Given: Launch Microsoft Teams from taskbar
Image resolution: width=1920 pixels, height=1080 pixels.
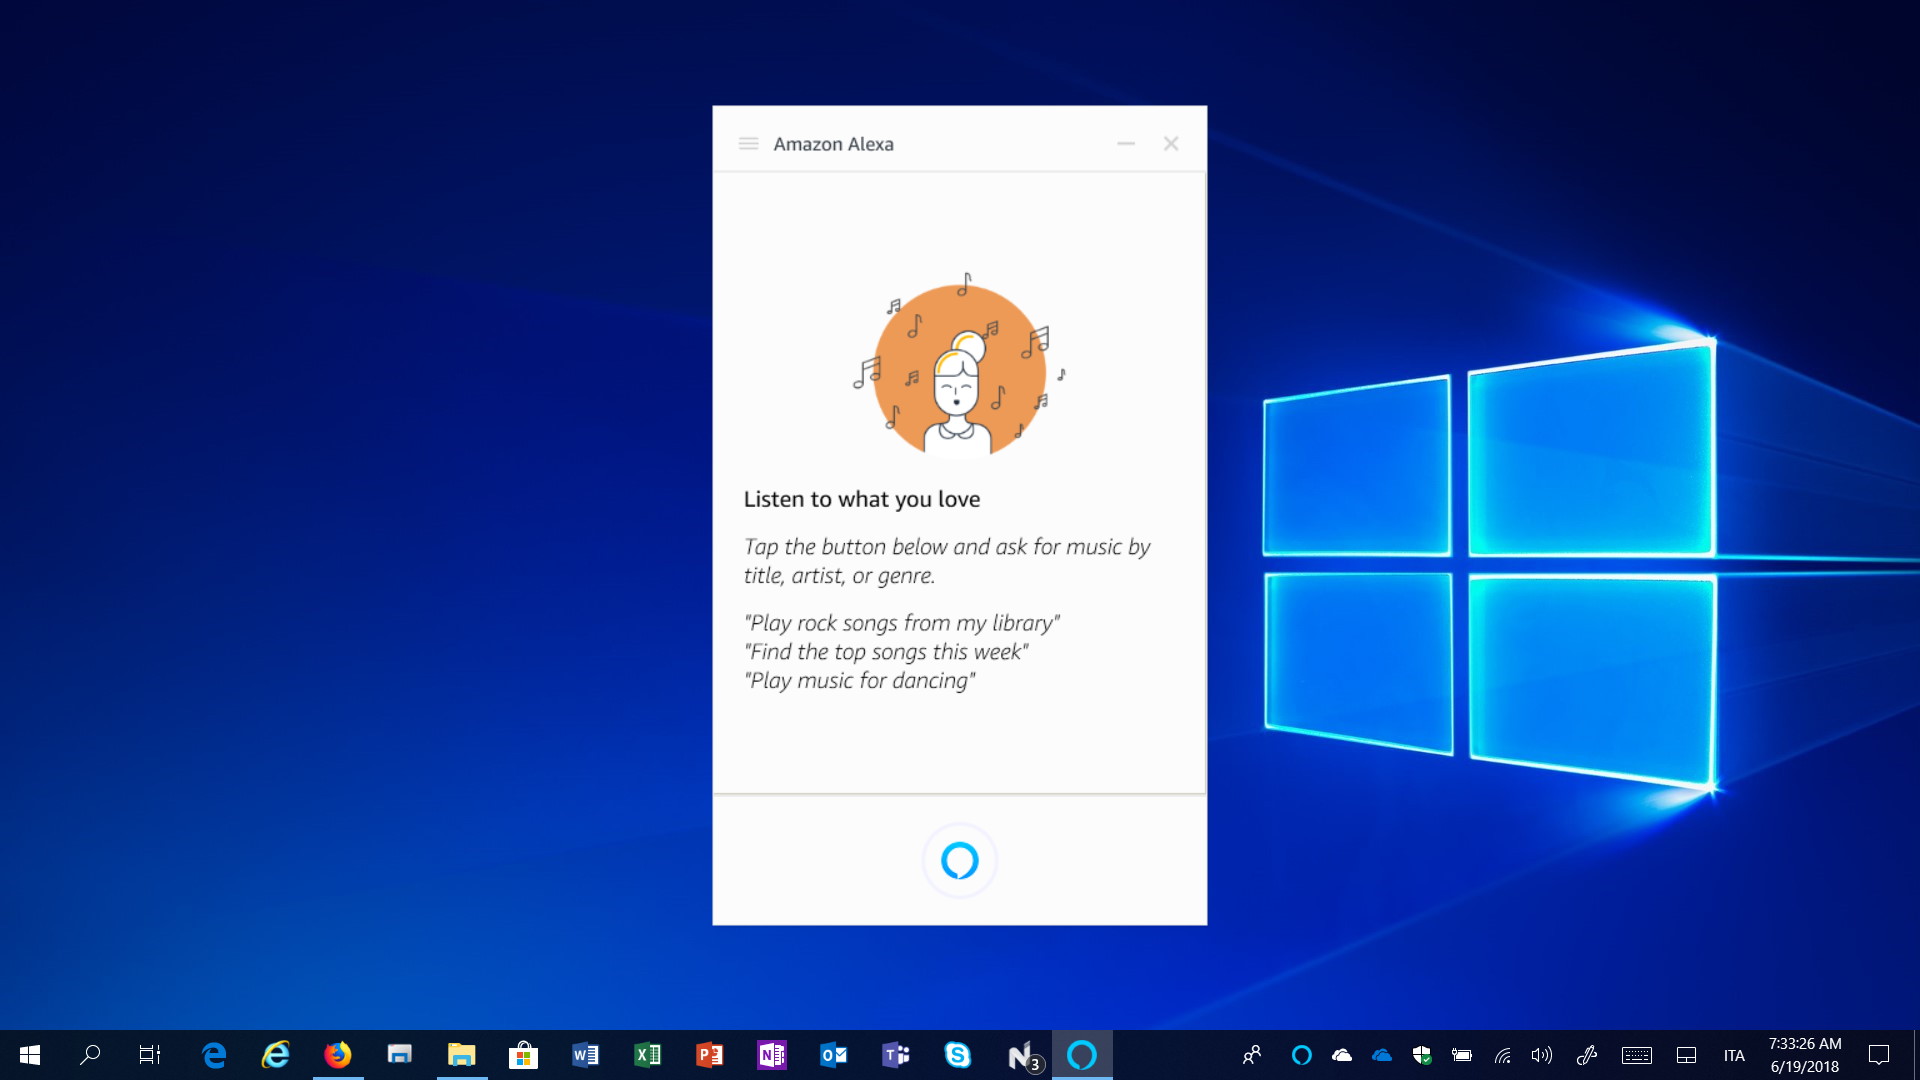Looking at the screenshot, I should click(895, 1055).
